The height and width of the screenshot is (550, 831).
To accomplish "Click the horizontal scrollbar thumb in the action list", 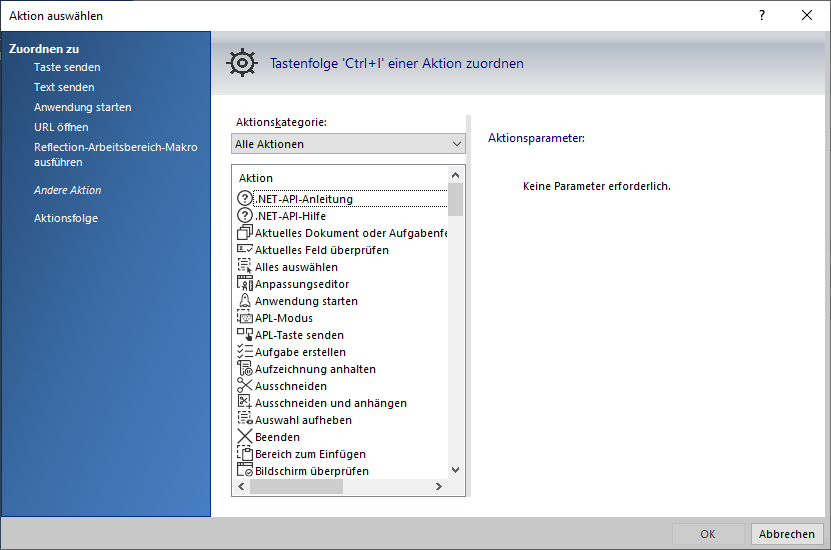I will coord(297,486).
